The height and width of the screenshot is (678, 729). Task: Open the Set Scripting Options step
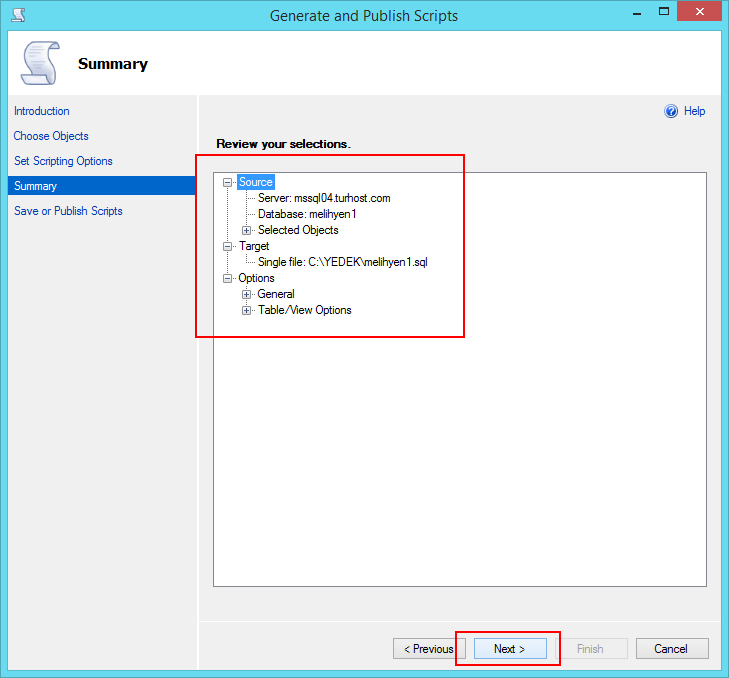tap(63, 161)
